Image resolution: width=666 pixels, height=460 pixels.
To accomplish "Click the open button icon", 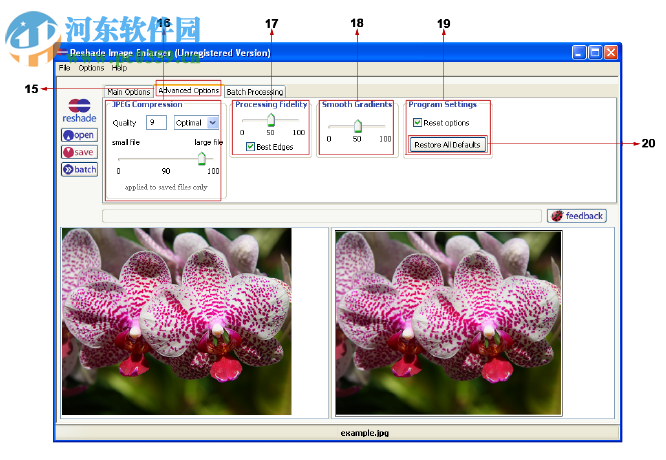I will click(79, 135).
